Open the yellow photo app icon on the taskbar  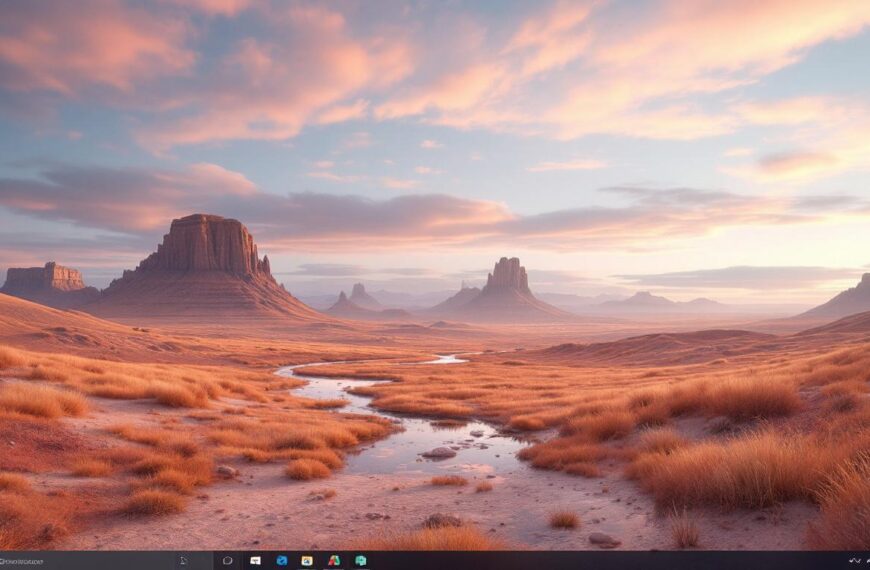click(x=307, y=561)
